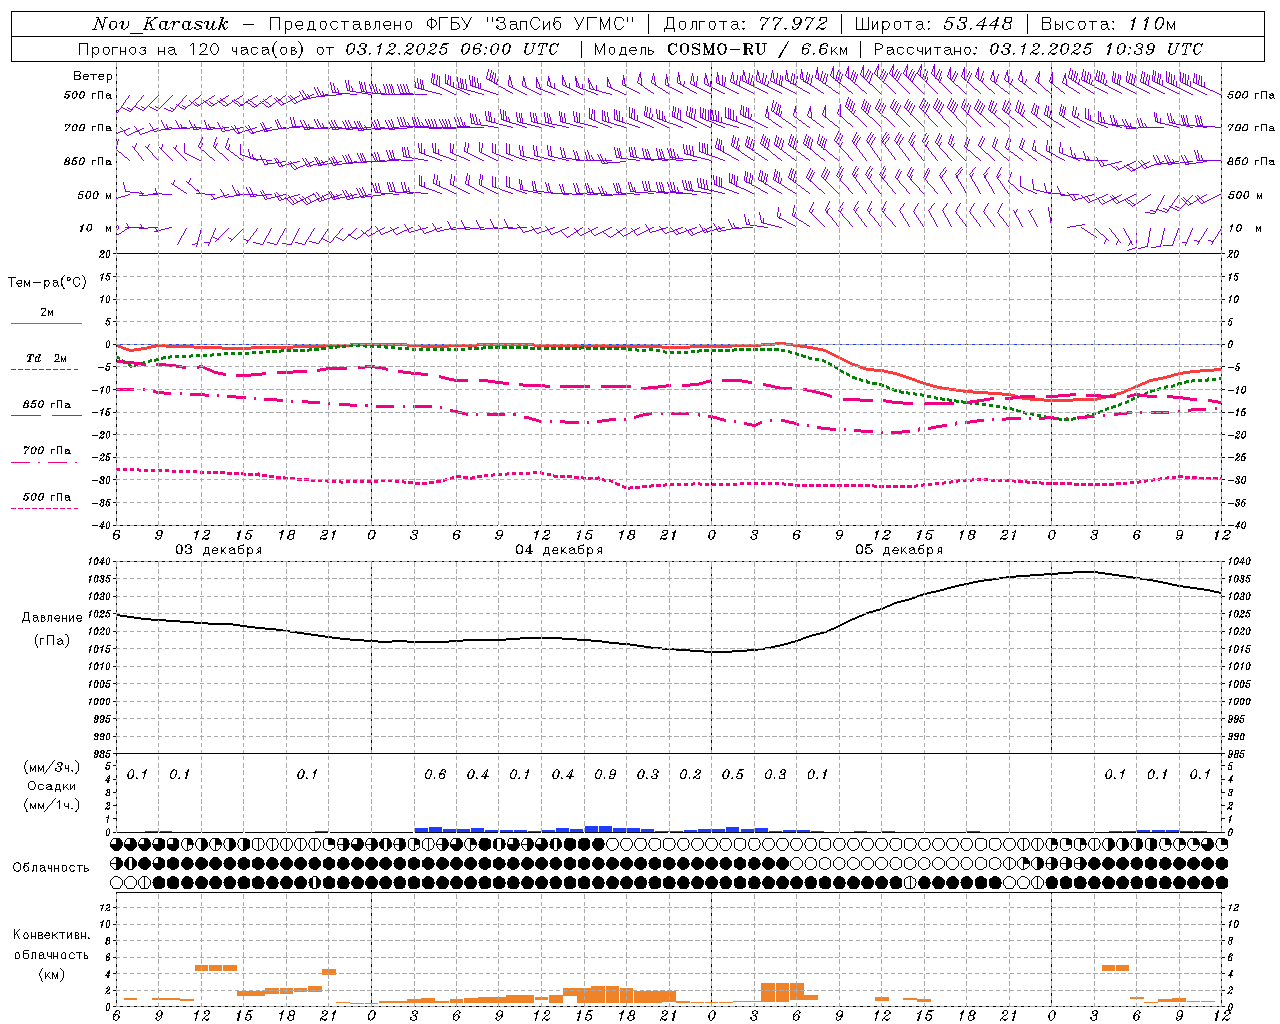The height and width of the screenshot is (1024, 1280).
Task: Click the 0.6 precipitation value
Action: coord(435,775)
